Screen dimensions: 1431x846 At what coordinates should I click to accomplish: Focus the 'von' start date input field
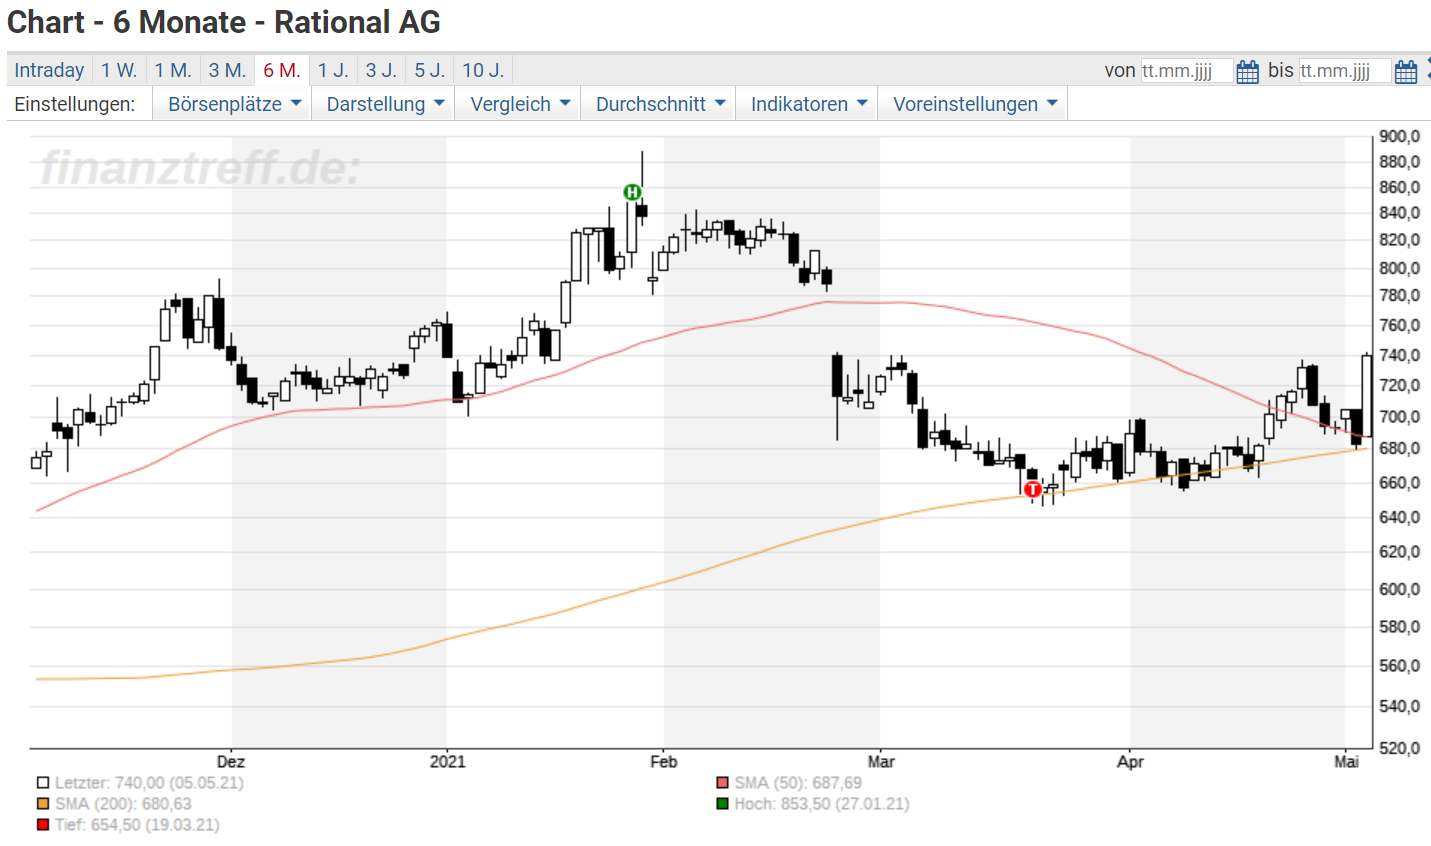tap(1186, 71)
